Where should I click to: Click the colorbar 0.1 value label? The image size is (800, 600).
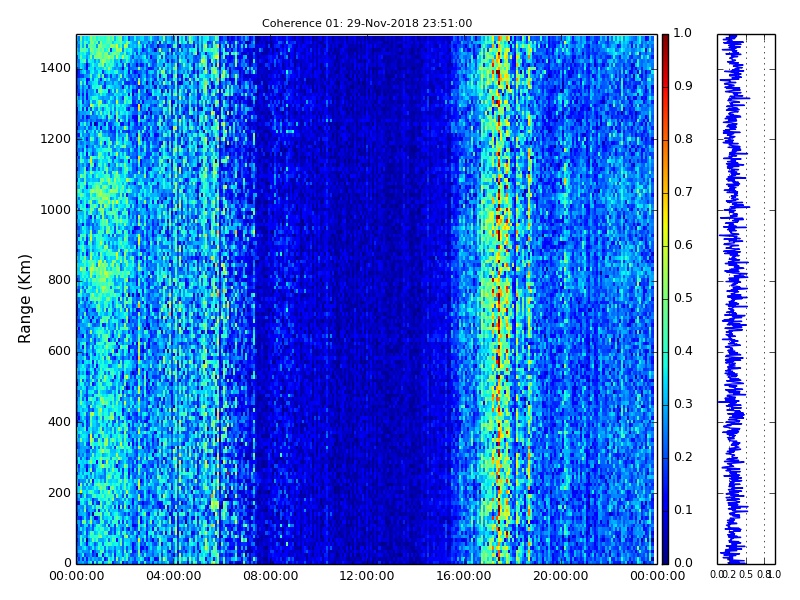point(683,510)
